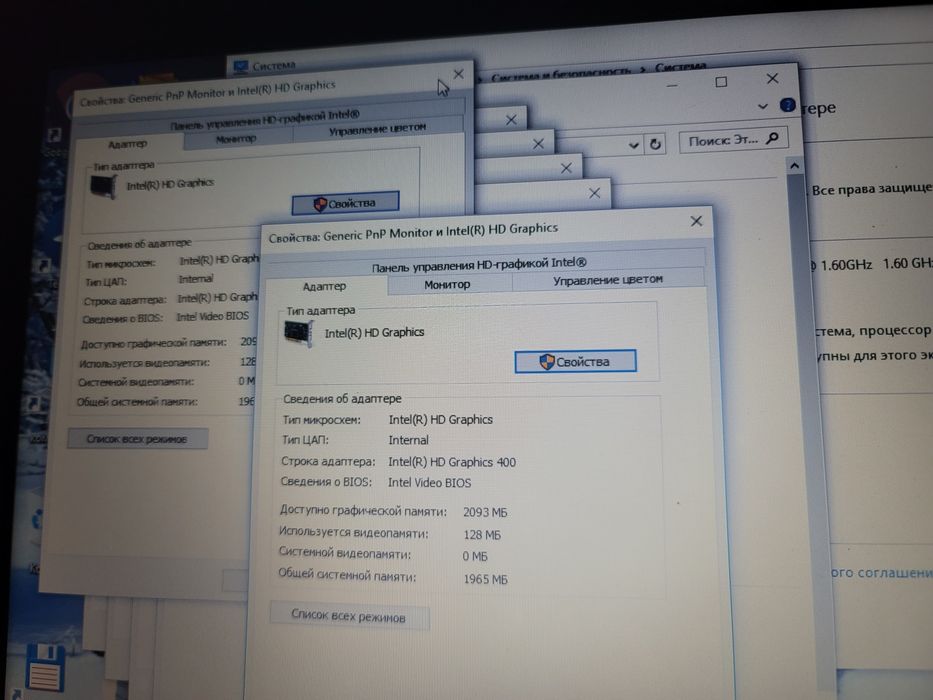Click Свойства button in back properties dialog
This screenshot has height=700, width=933.
click(345, 203)
